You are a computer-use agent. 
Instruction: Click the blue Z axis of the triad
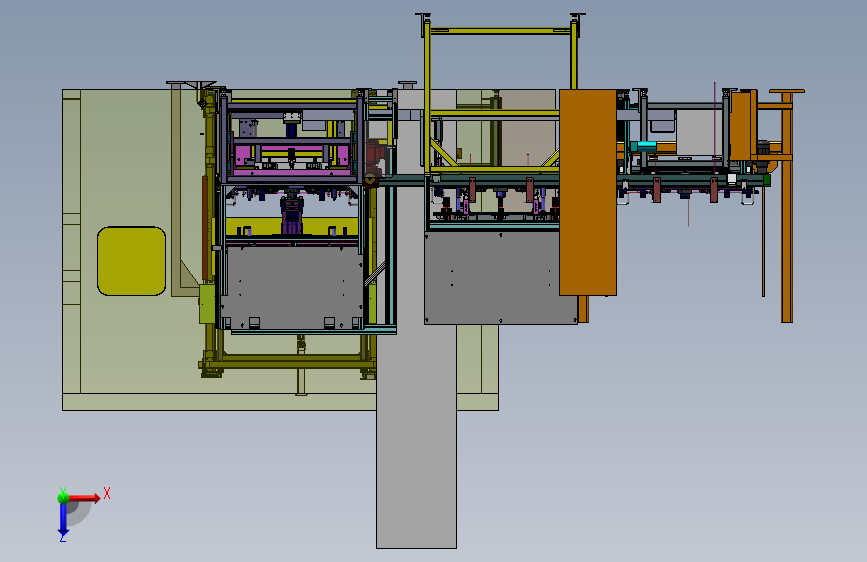pos(63,519)
